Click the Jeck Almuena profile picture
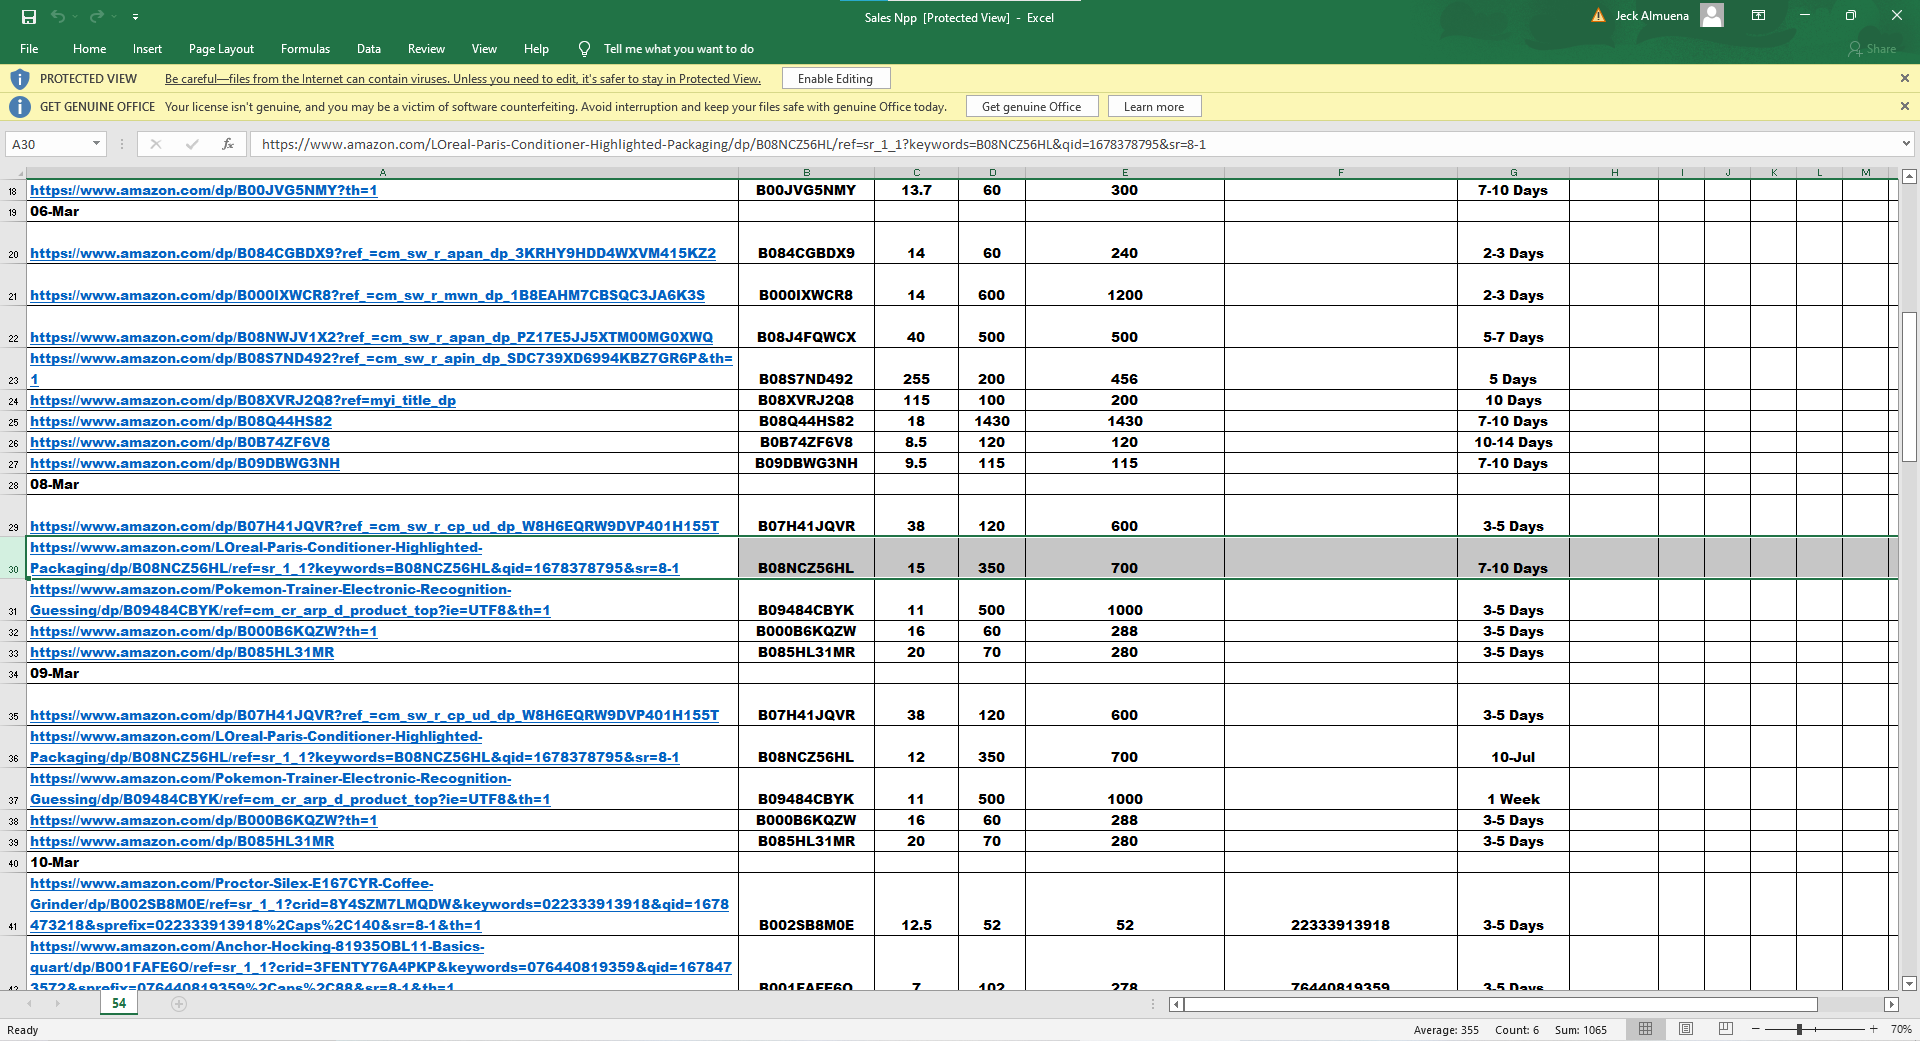This screenshot has height=1042, width=1922. 1712,16
